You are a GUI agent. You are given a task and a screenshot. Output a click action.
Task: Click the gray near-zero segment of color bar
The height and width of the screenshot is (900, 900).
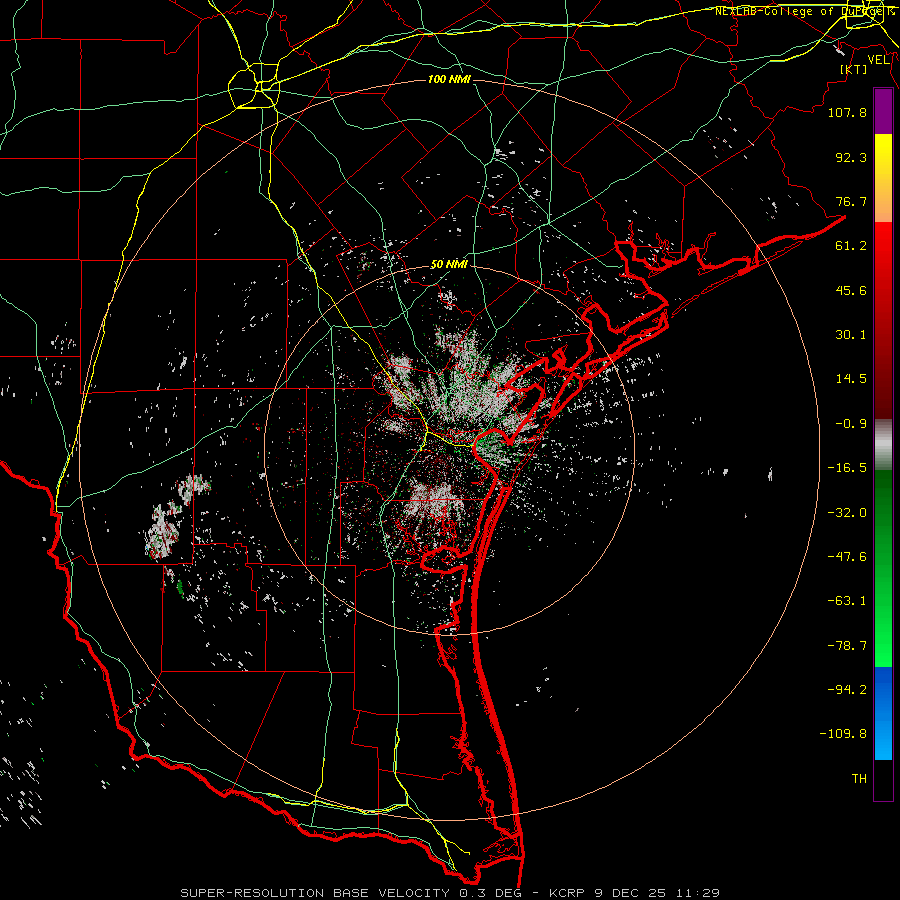pos(883,445)
